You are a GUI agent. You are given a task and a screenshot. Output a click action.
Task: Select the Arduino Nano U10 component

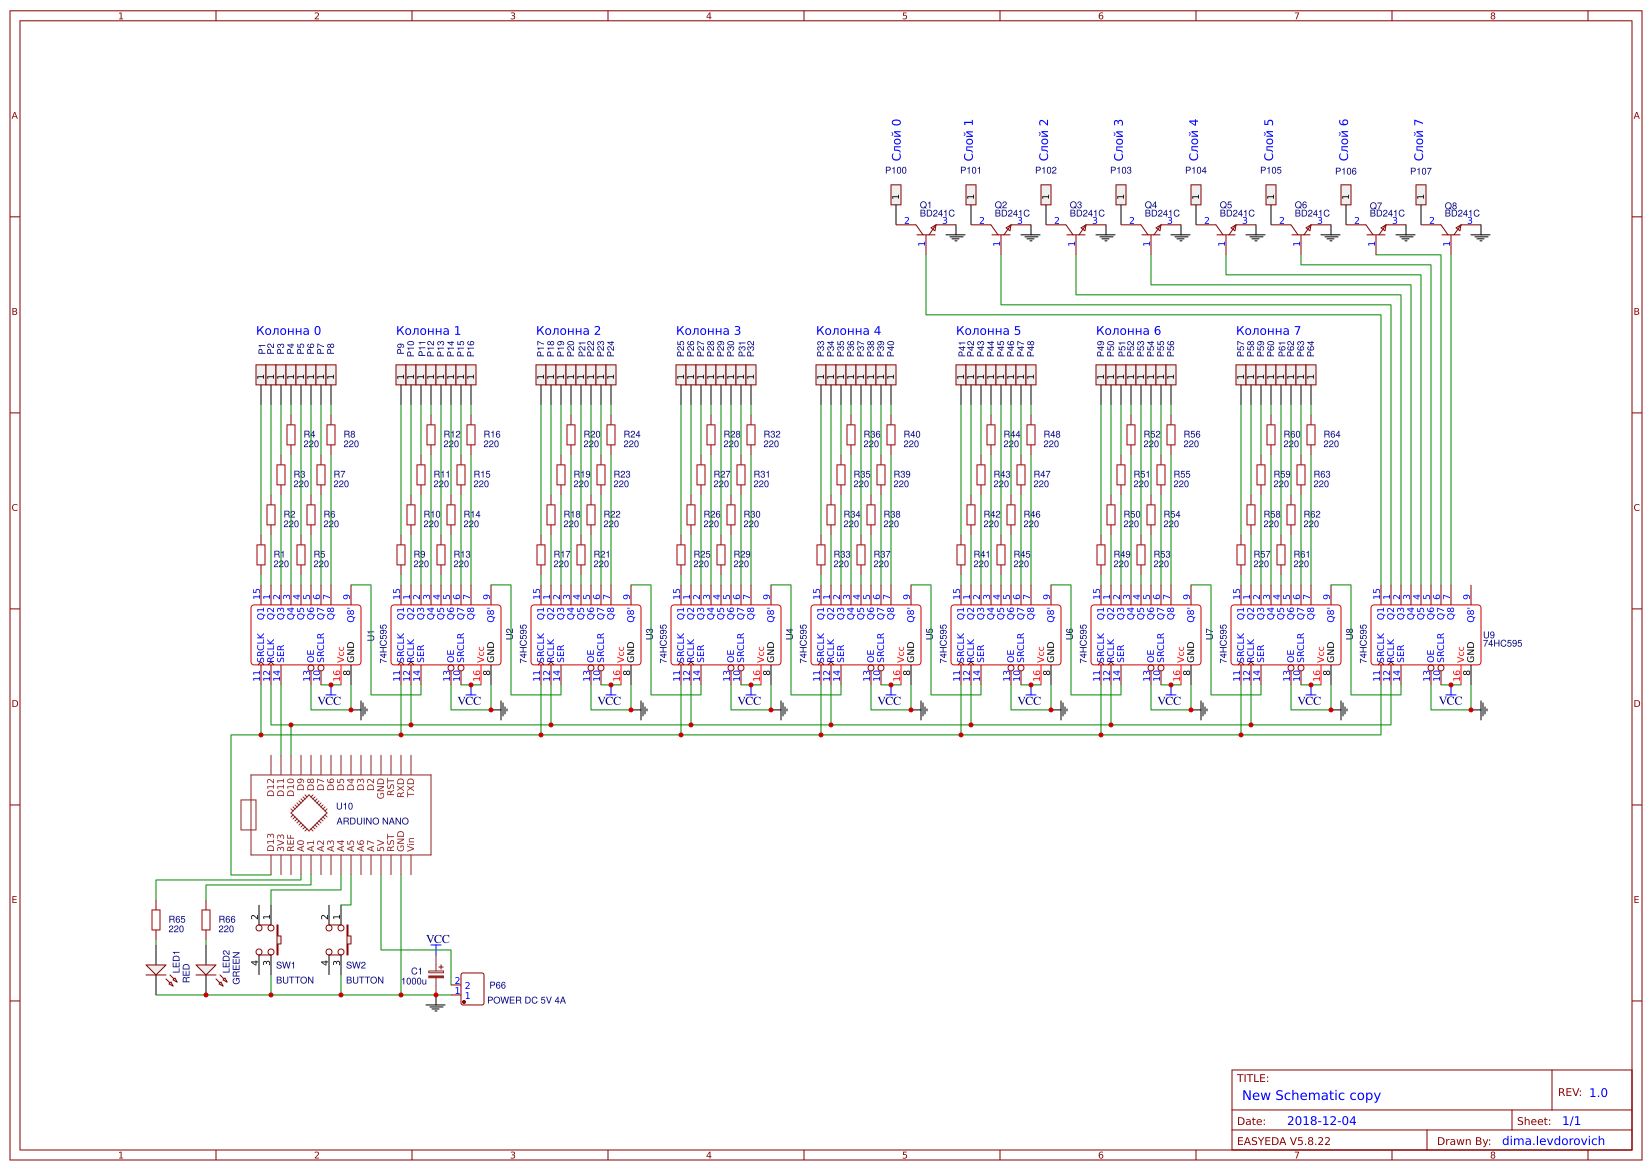[340, 814]
